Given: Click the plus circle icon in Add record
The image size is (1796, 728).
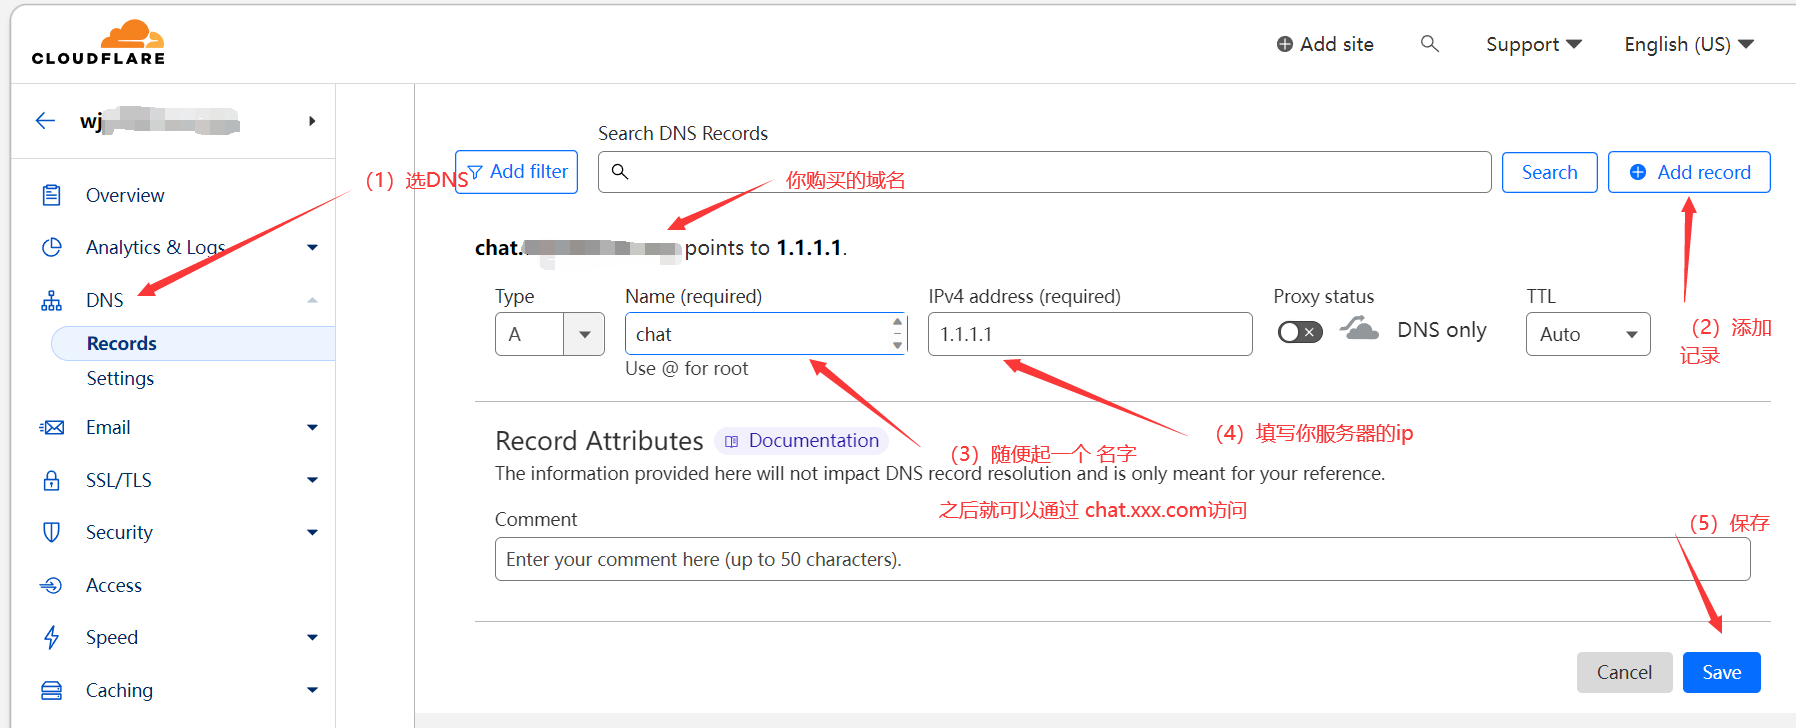Looking at the screenshot, I should [x=1638, y=172].
